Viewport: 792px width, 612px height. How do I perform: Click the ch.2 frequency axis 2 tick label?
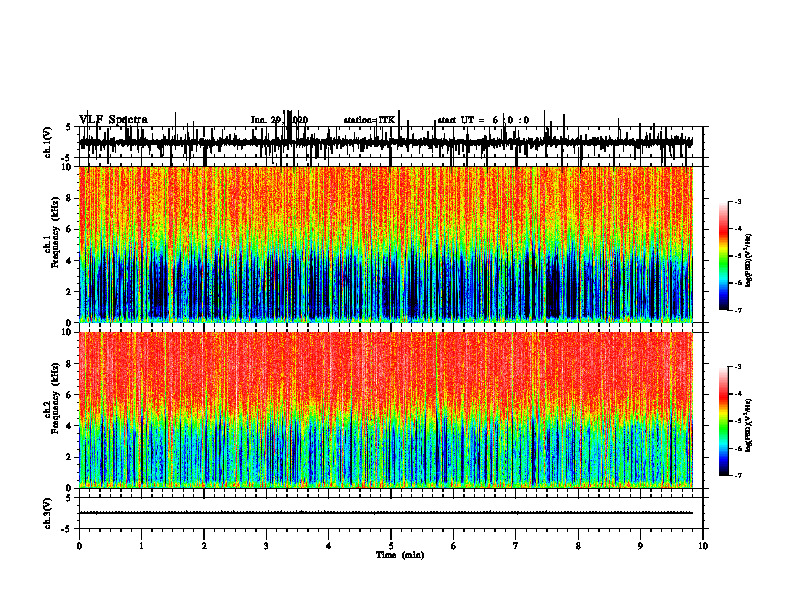(x=70, y=457)
